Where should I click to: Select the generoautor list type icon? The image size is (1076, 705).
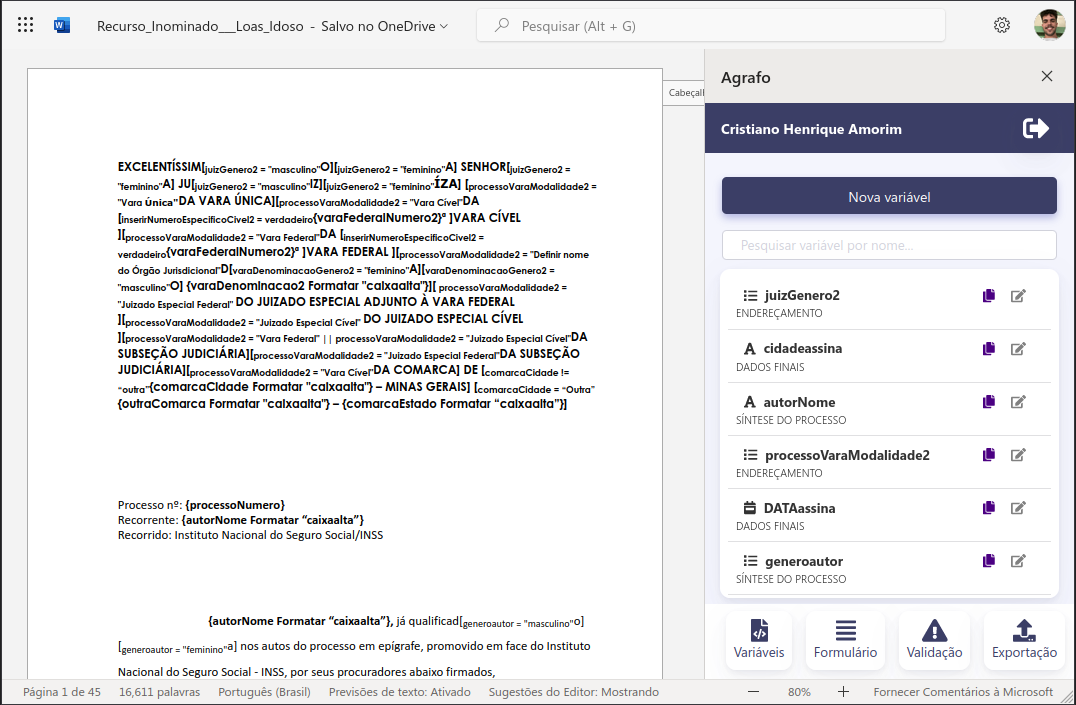(750, 561)
